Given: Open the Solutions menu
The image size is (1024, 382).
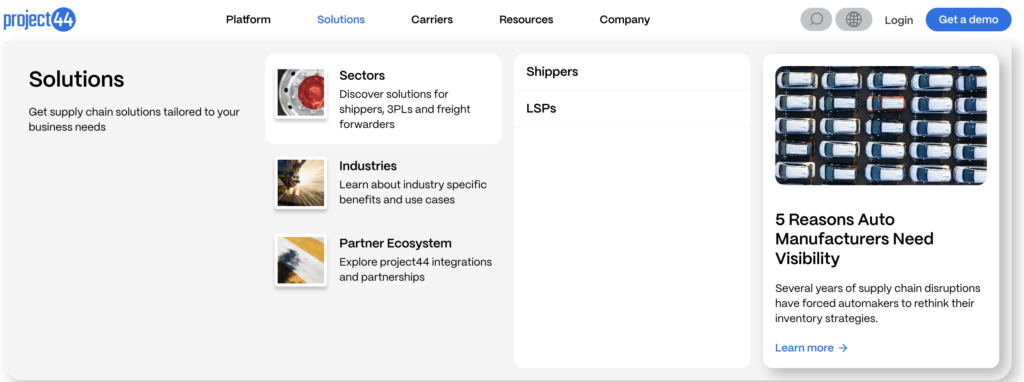Looking at the screenshot, I should point(341,20).
